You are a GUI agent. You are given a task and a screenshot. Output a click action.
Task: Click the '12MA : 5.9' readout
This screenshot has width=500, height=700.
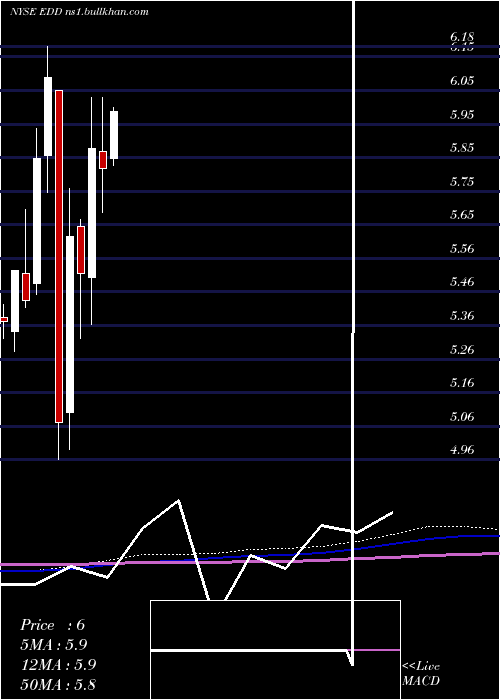58,664
